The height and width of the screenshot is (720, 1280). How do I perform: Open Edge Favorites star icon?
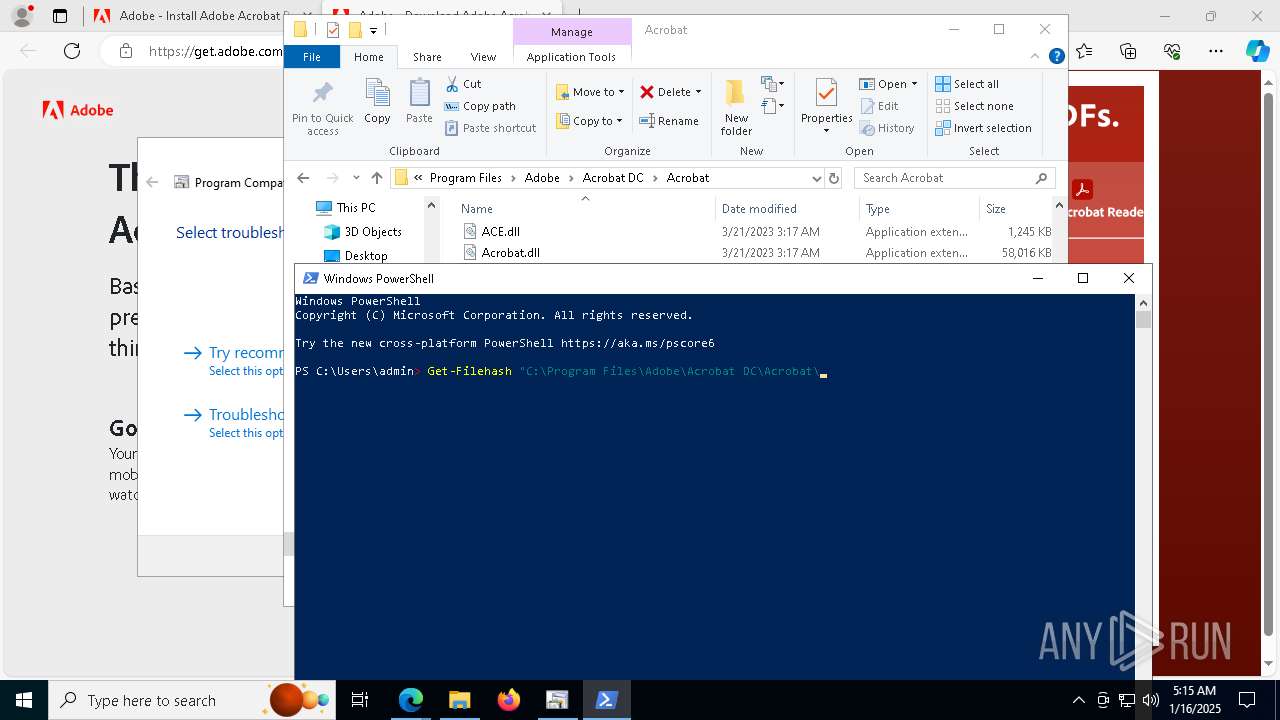(1085, 51)
